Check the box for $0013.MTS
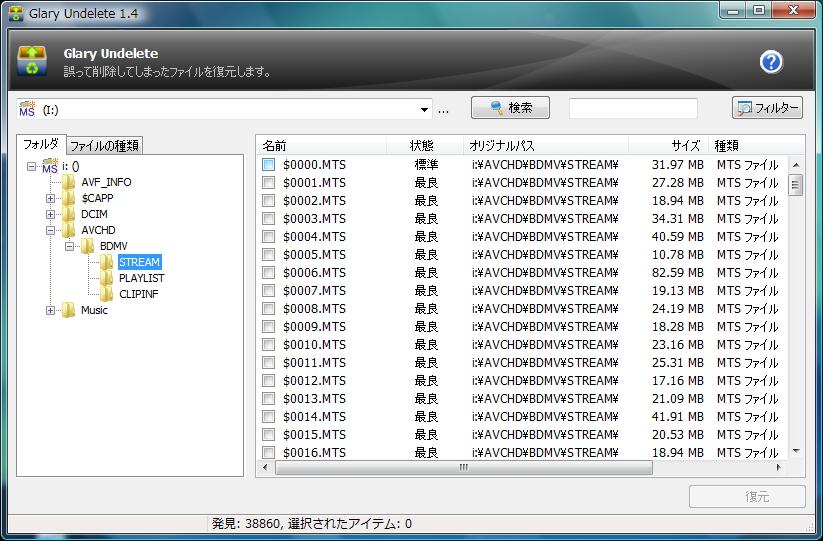Viewport: 823px width, 541px height. tap(268, 398)
